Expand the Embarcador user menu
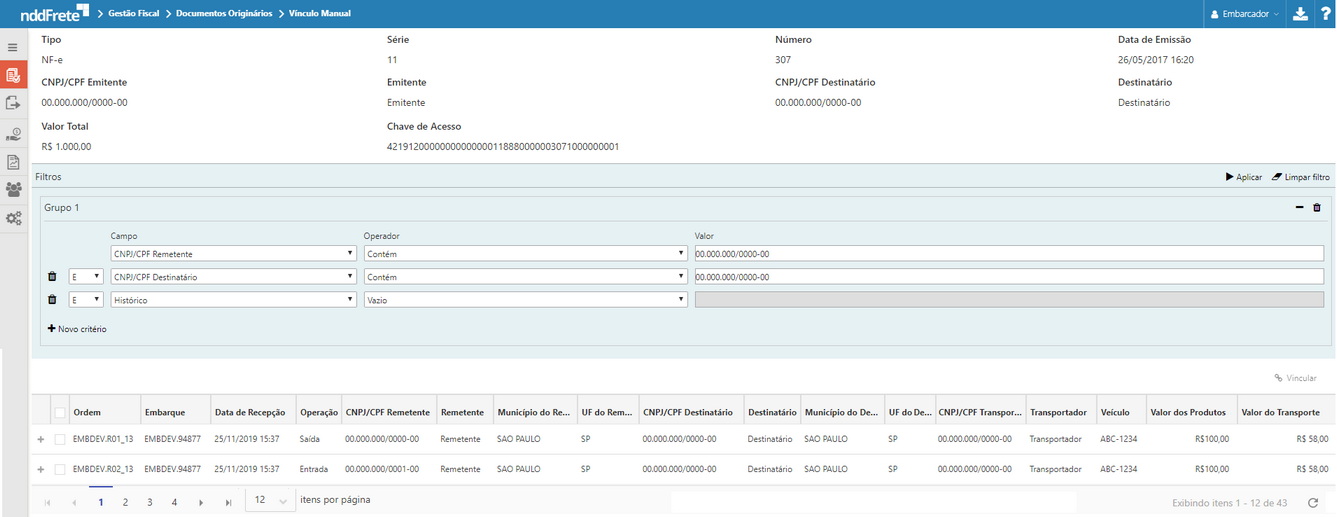 (1245, 14)
